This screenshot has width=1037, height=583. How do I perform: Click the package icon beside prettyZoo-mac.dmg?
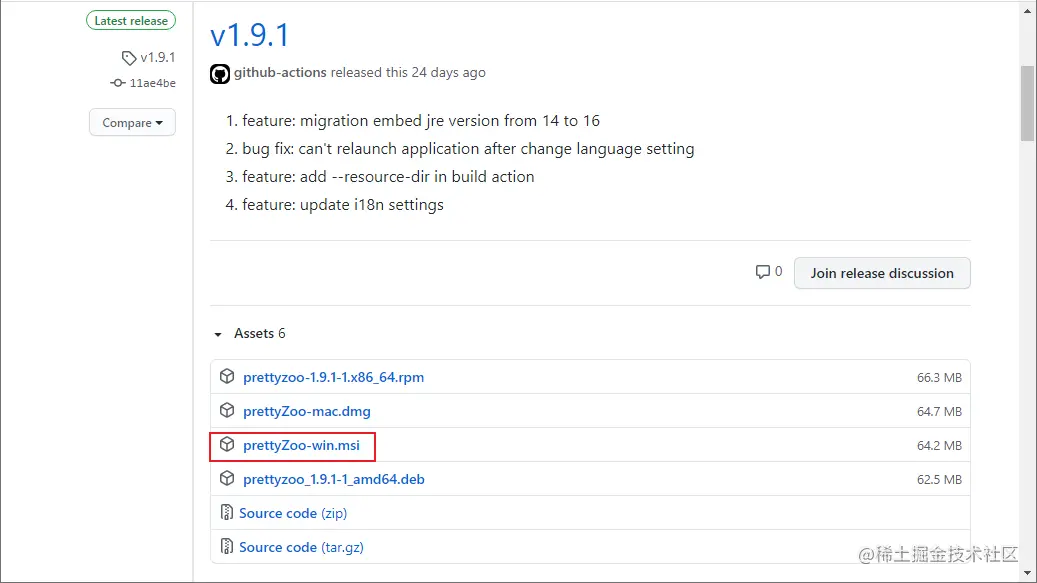(227, 410)
